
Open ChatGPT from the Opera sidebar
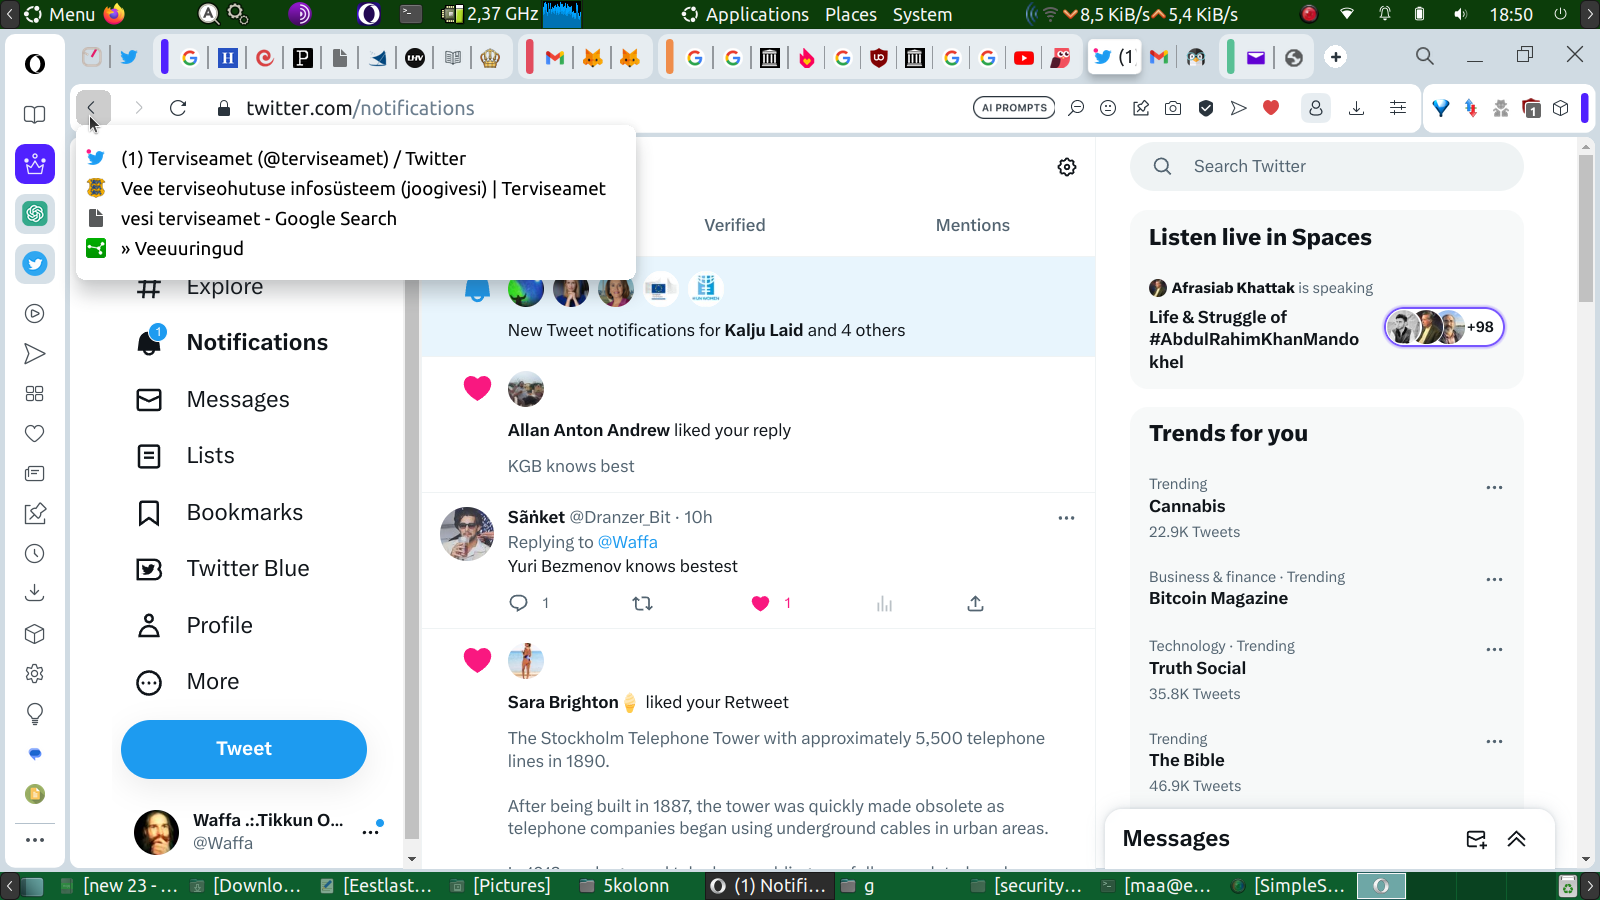(35, 213)
